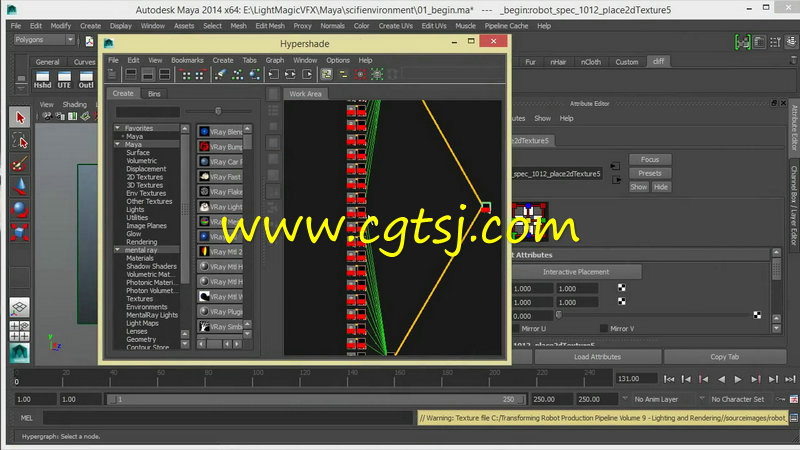Switch to the Bins tab
This screenshot has height=450, width=800.
[154, 94]
